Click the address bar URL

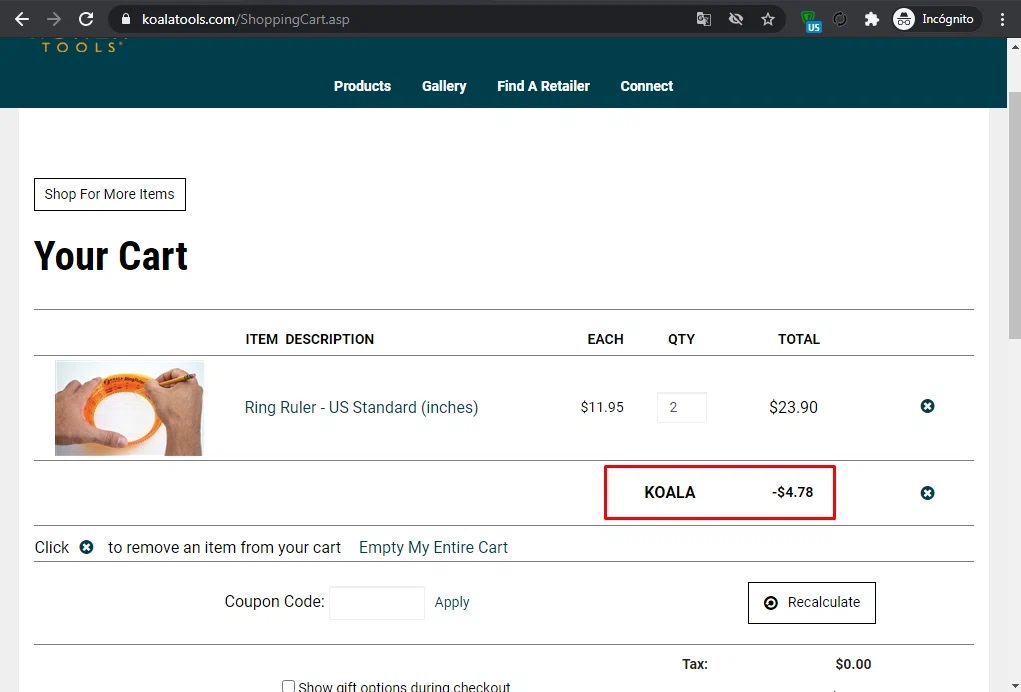(245, 20)
